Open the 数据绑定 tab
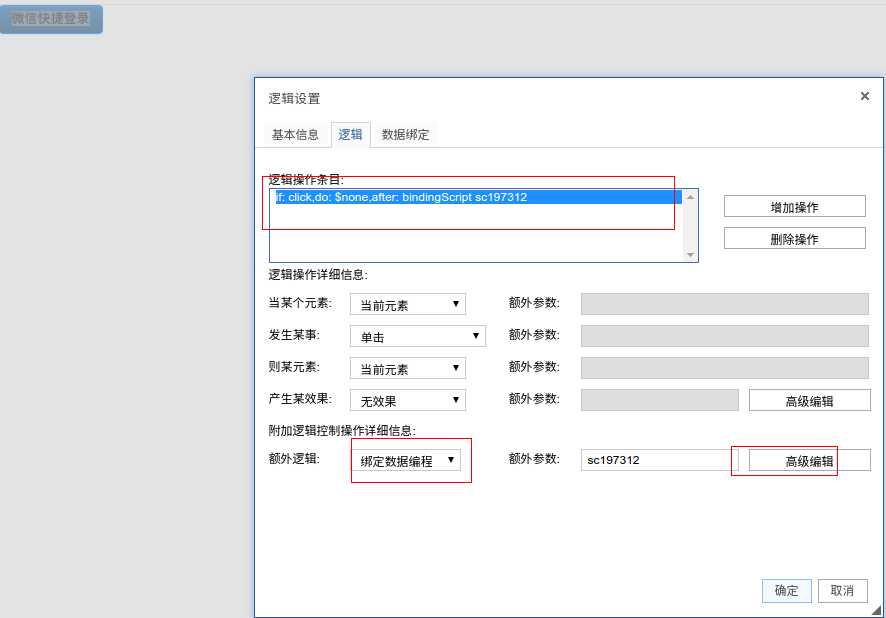The image size is (886, 618). tap(406, 135)
